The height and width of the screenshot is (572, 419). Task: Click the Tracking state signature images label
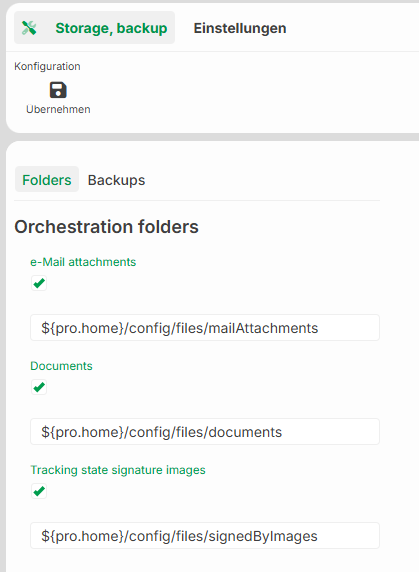(118, 470)
